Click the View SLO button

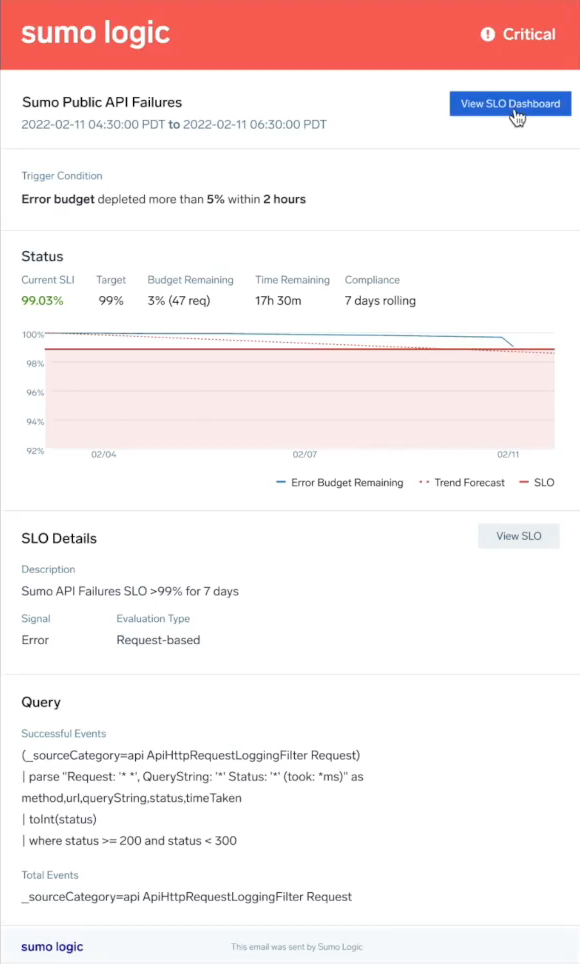coord(518,536)
